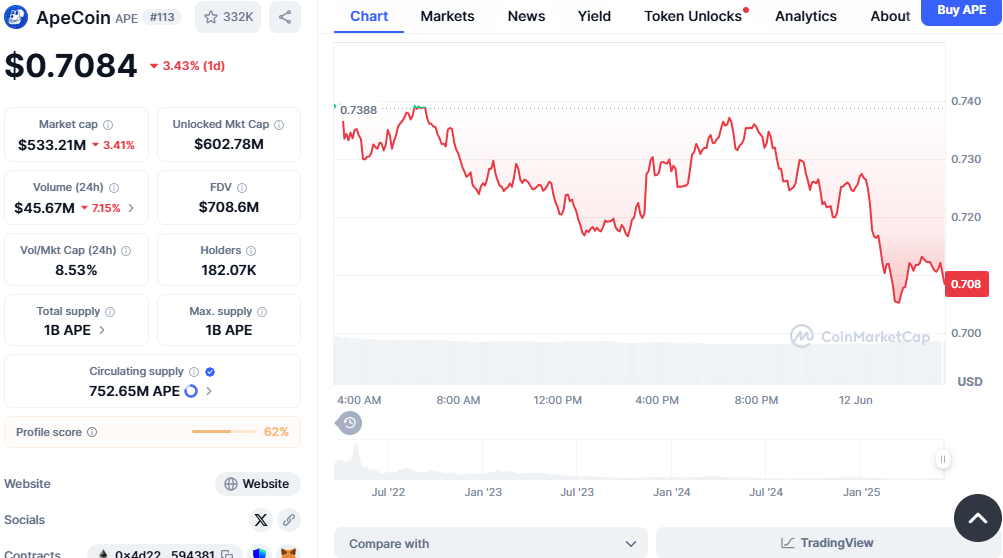Click the chart time-range slider handle
The height and width of the screenshot is (558, 1003).
[942, 459]
